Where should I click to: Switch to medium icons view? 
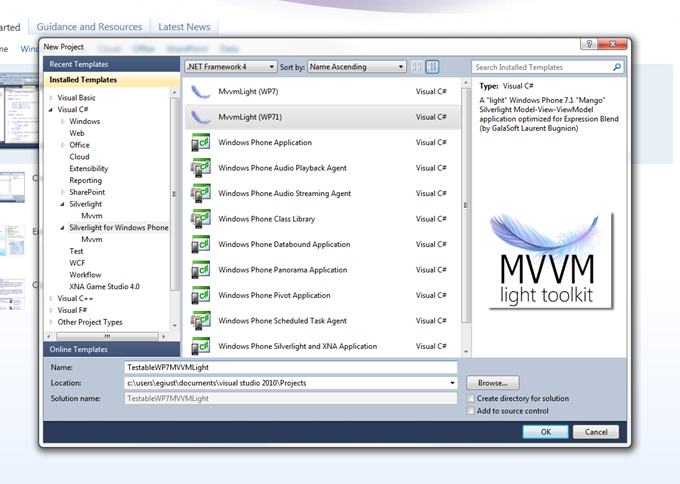(x=432, y=67)
